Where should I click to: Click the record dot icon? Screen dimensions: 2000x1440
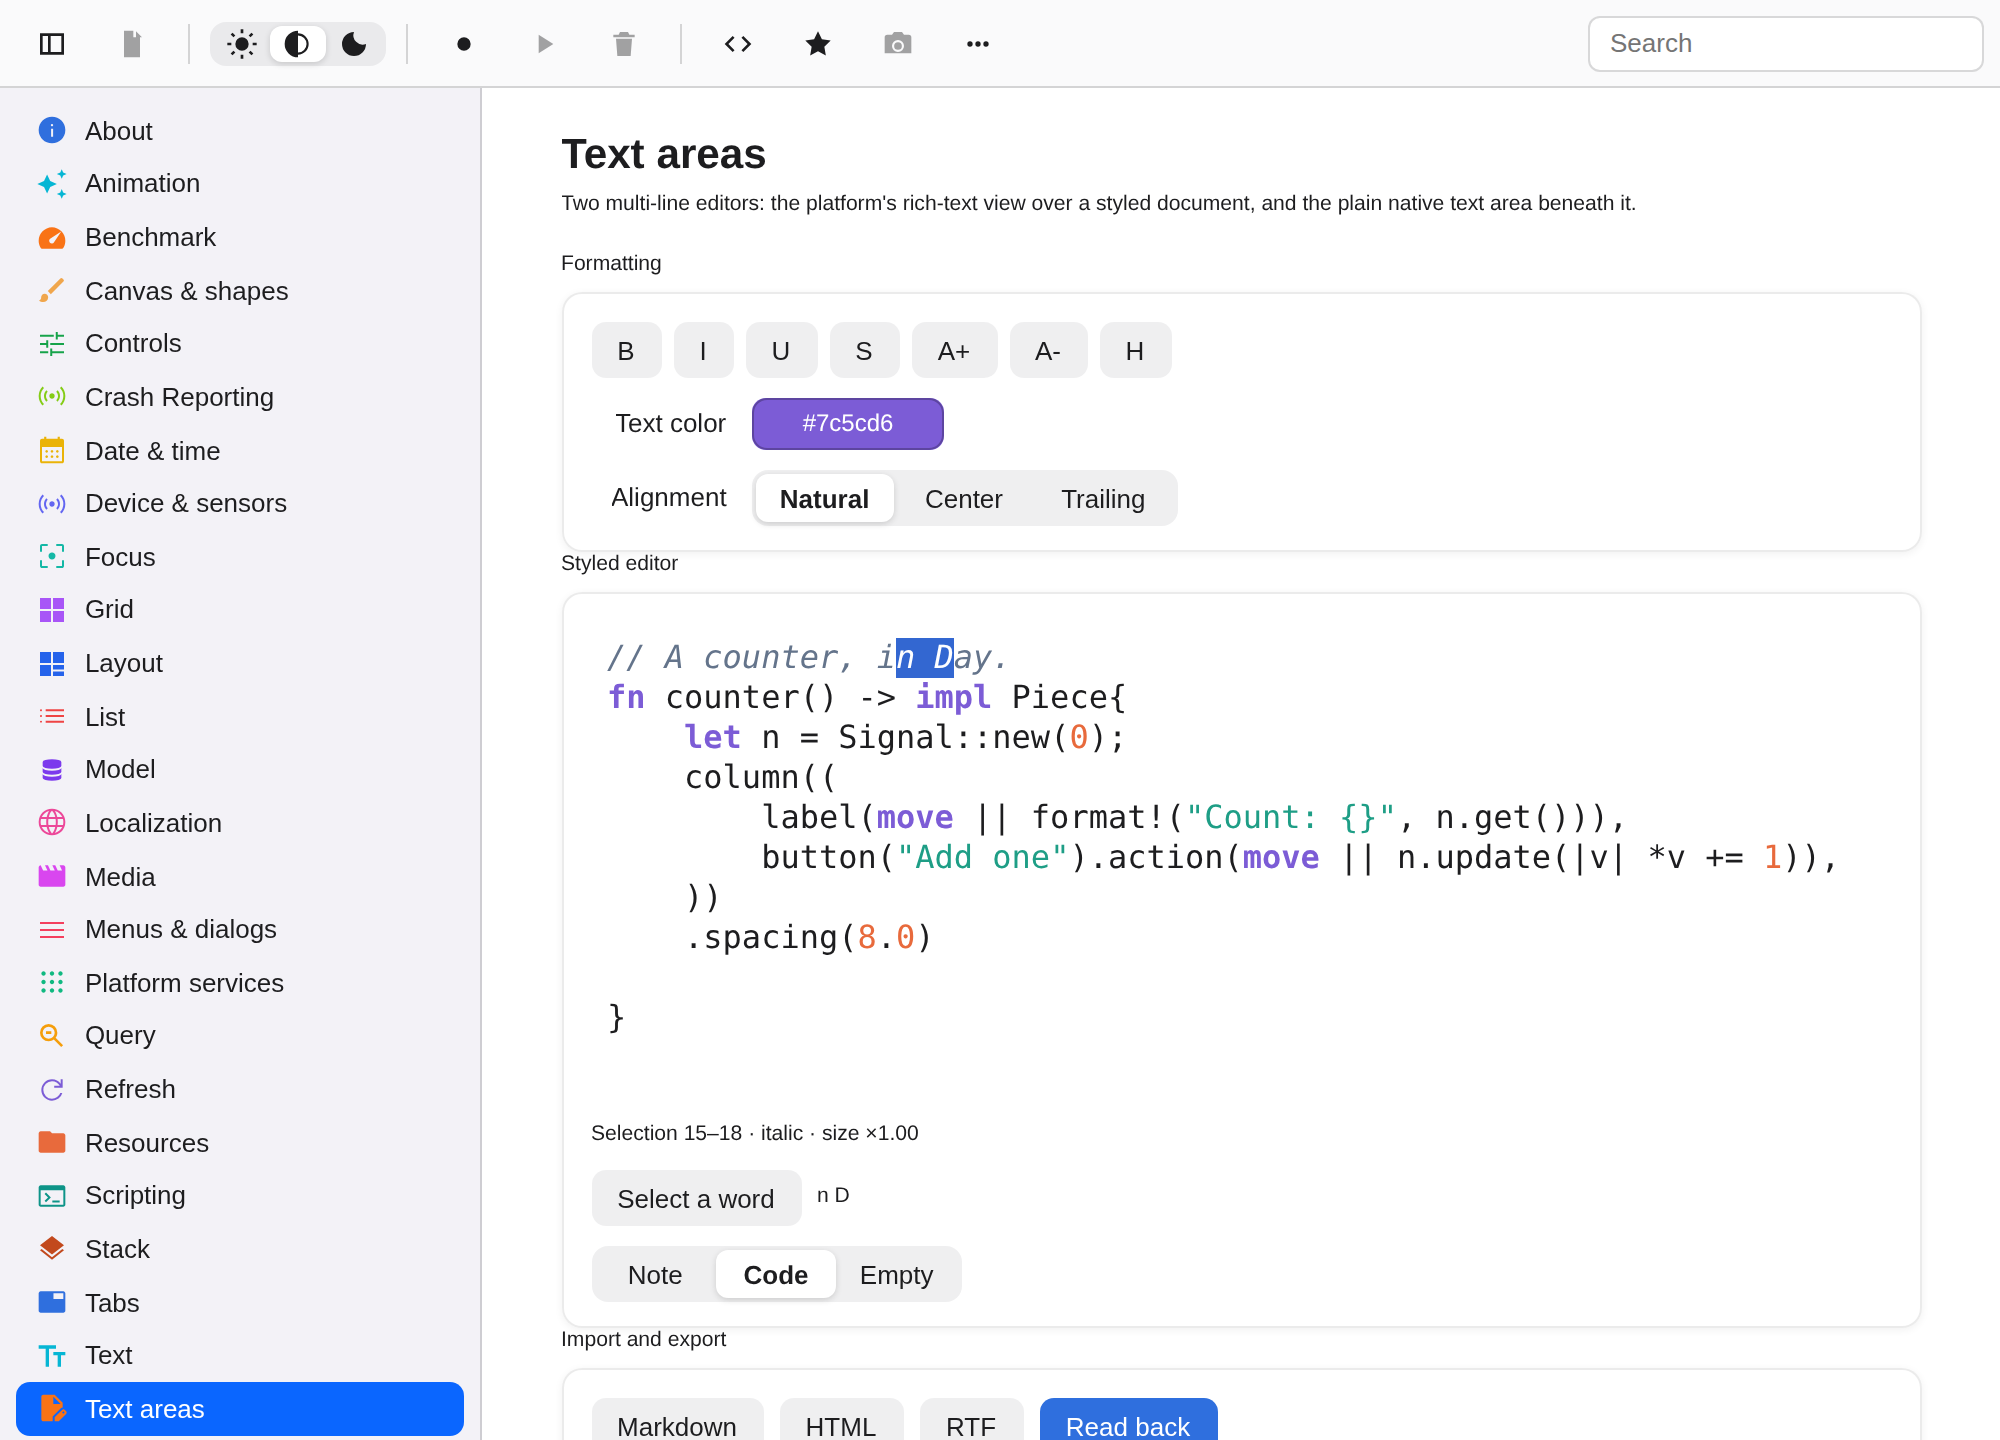point(464,44)
